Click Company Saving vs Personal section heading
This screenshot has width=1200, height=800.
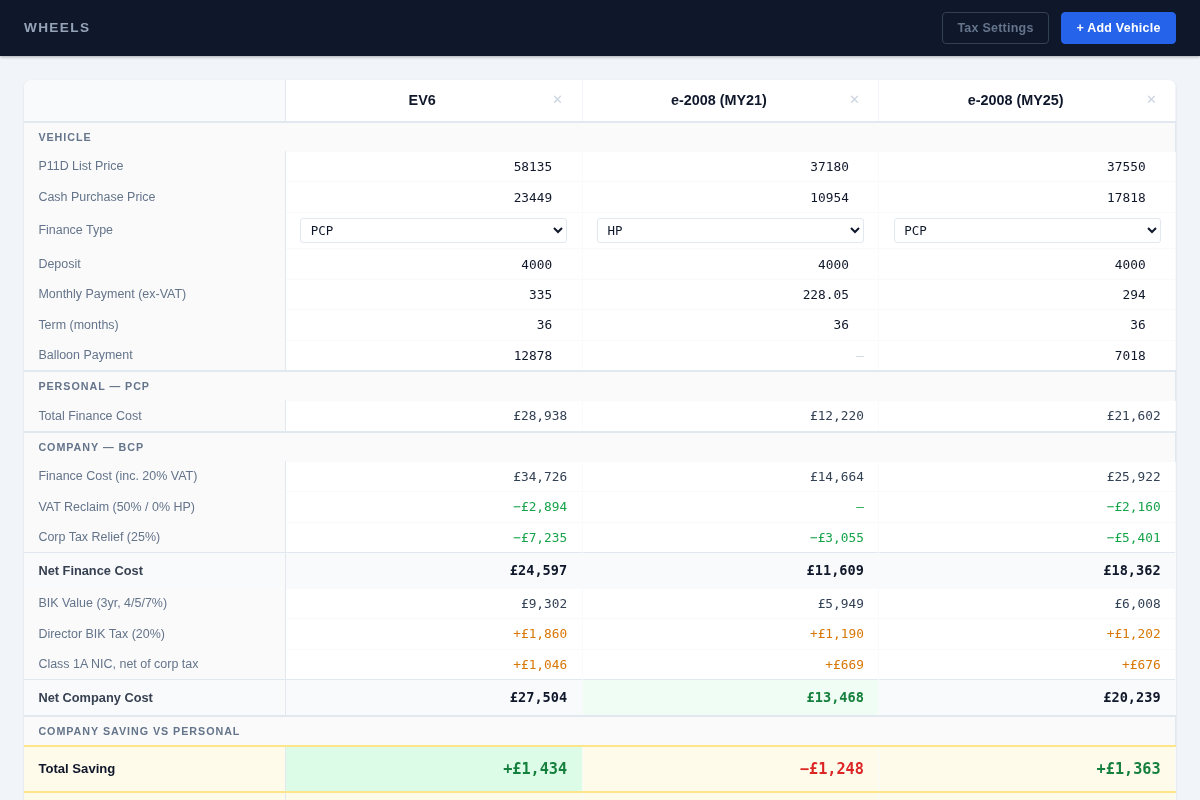coord(139,731)
